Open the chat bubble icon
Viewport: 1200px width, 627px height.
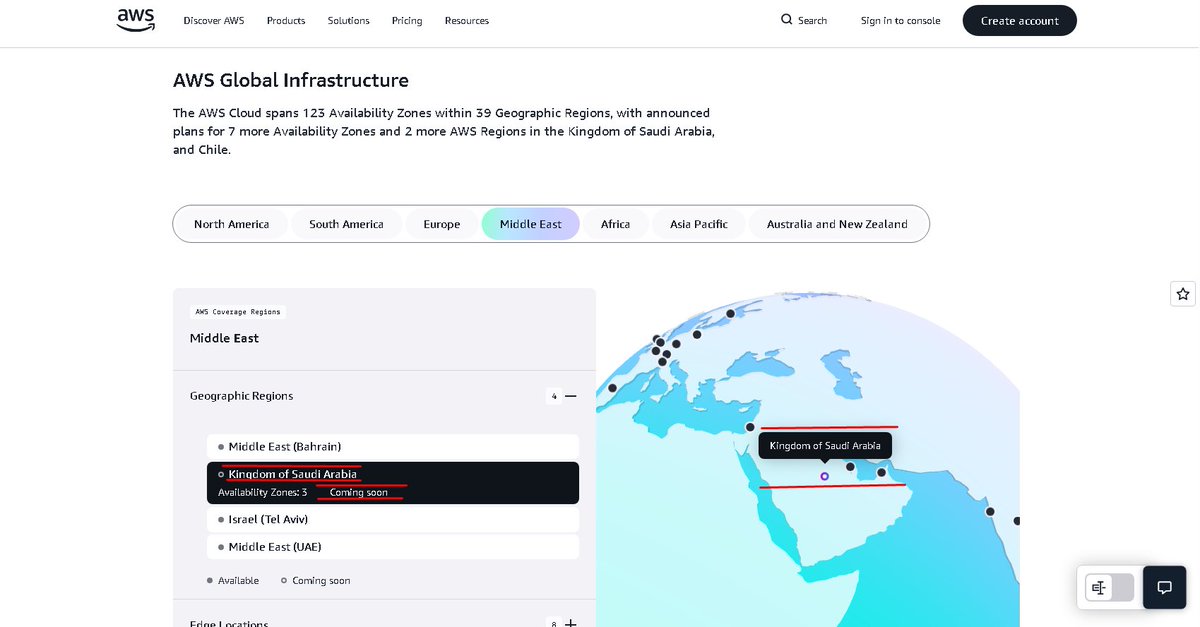point(1164,587)
